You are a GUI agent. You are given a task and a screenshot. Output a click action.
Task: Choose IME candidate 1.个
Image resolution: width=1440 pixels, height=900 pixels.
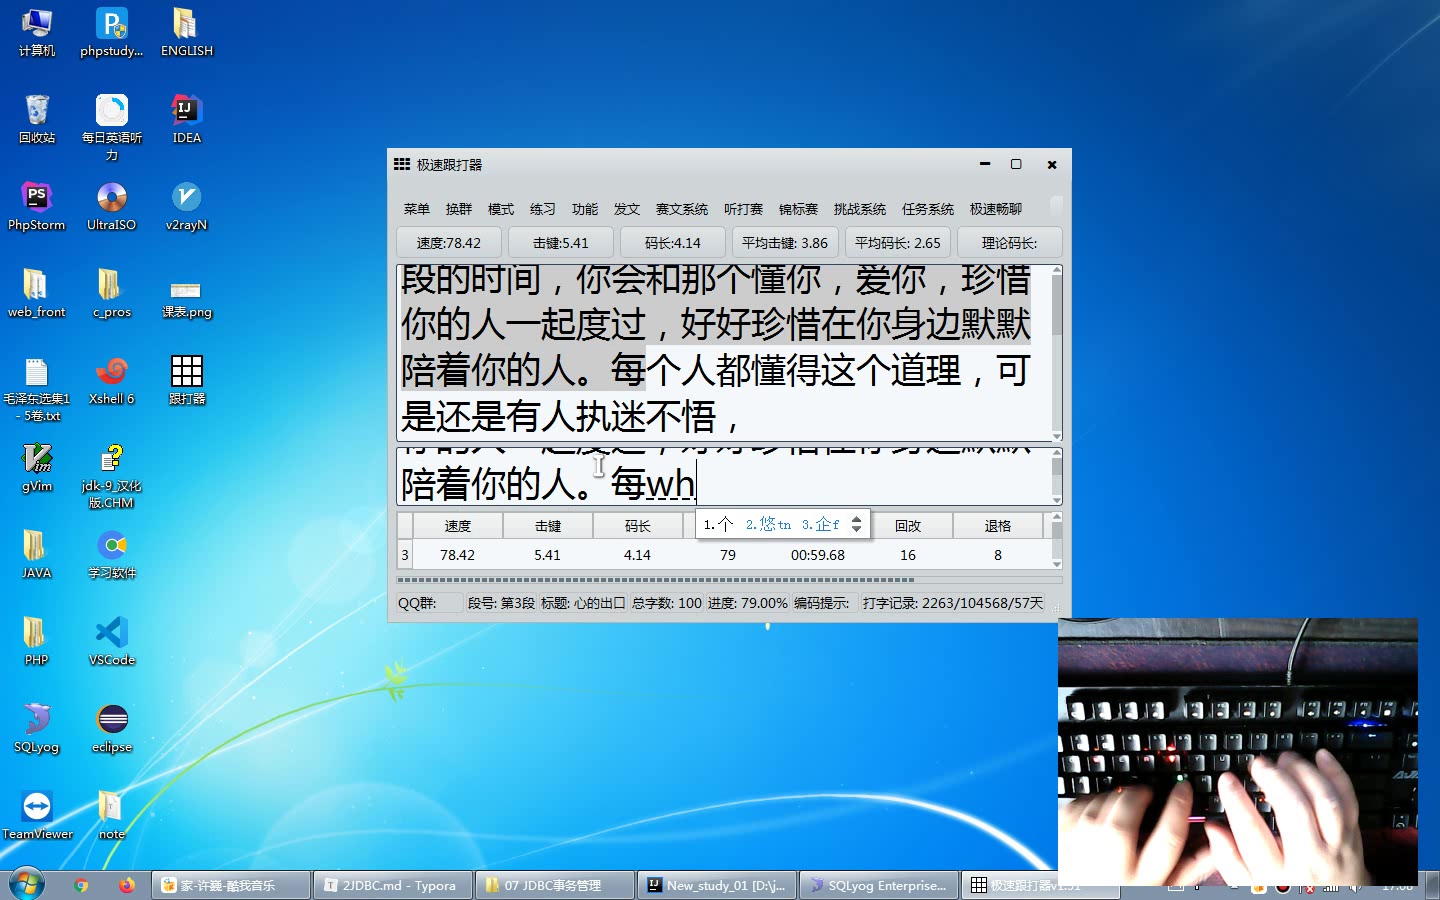click(x=718, y=524)
